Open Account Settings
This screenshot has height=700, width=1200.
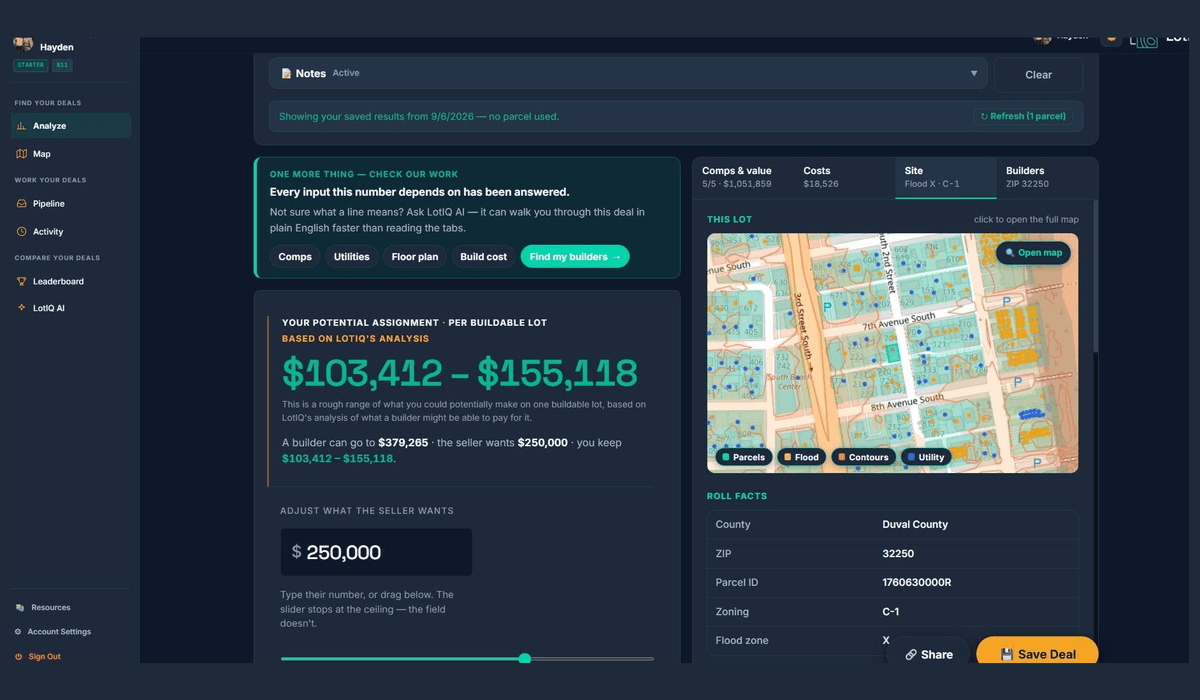pos(52,632)
